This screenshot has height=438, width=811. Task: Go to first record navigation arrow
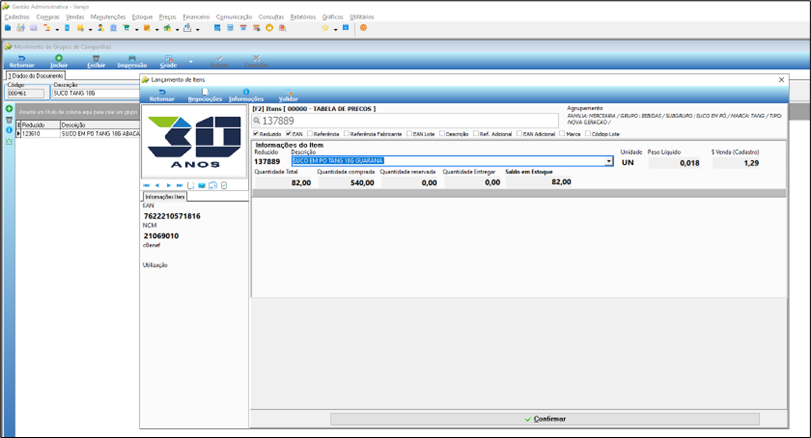[146, 185]
